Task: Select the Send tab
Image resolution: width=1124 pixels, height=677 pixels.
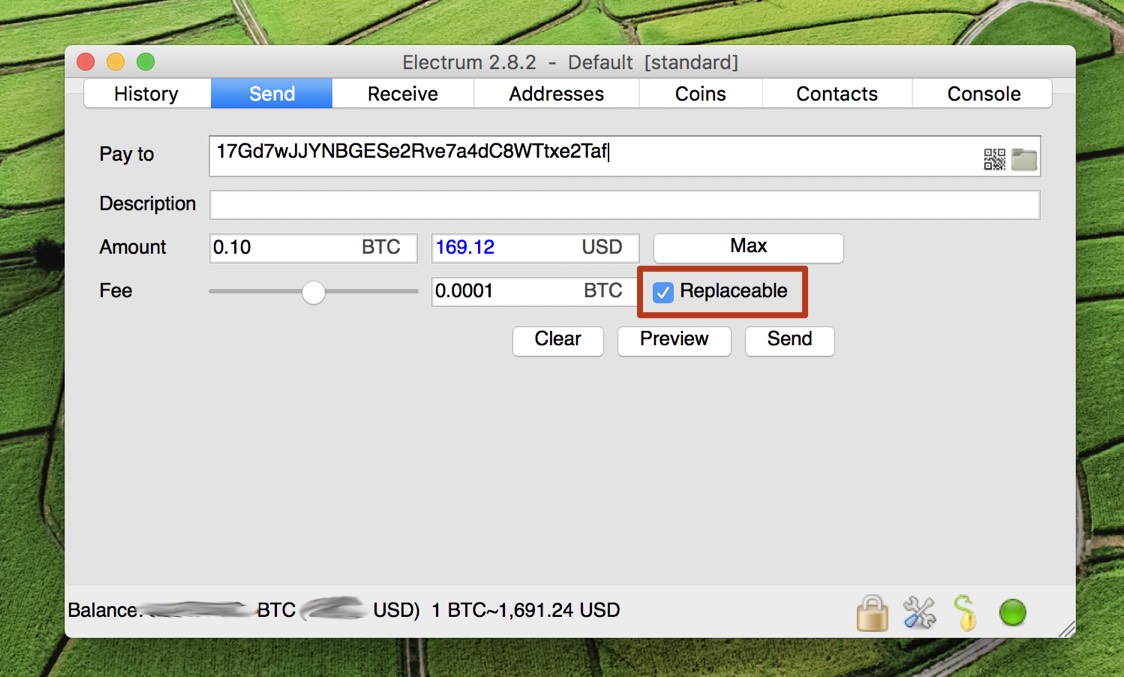Action: click(x=272, y=94)
